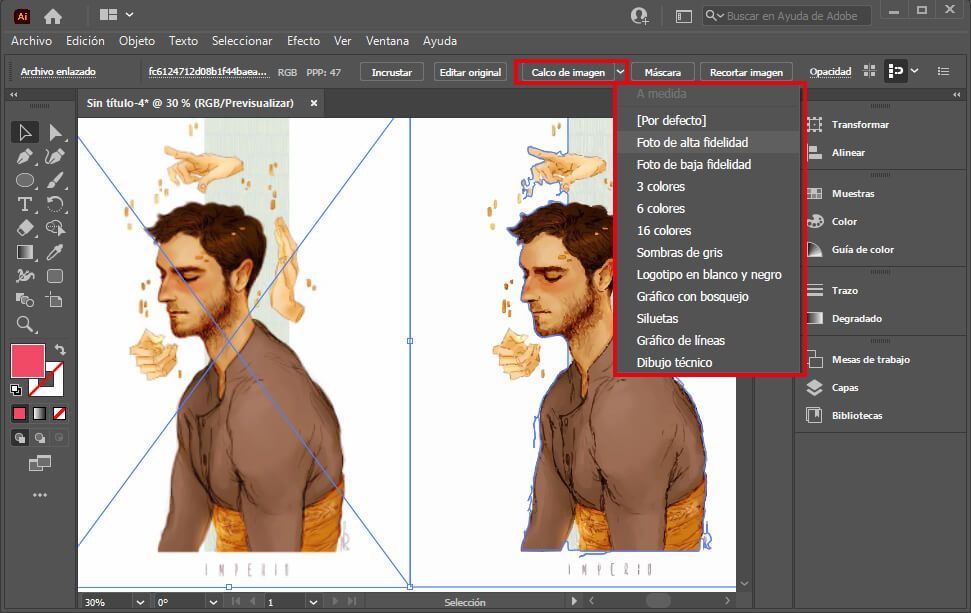Pick the Eyedropper tool
Viewport: 971px width, 613px height.
pyautogui.click(x=56, y=252)
